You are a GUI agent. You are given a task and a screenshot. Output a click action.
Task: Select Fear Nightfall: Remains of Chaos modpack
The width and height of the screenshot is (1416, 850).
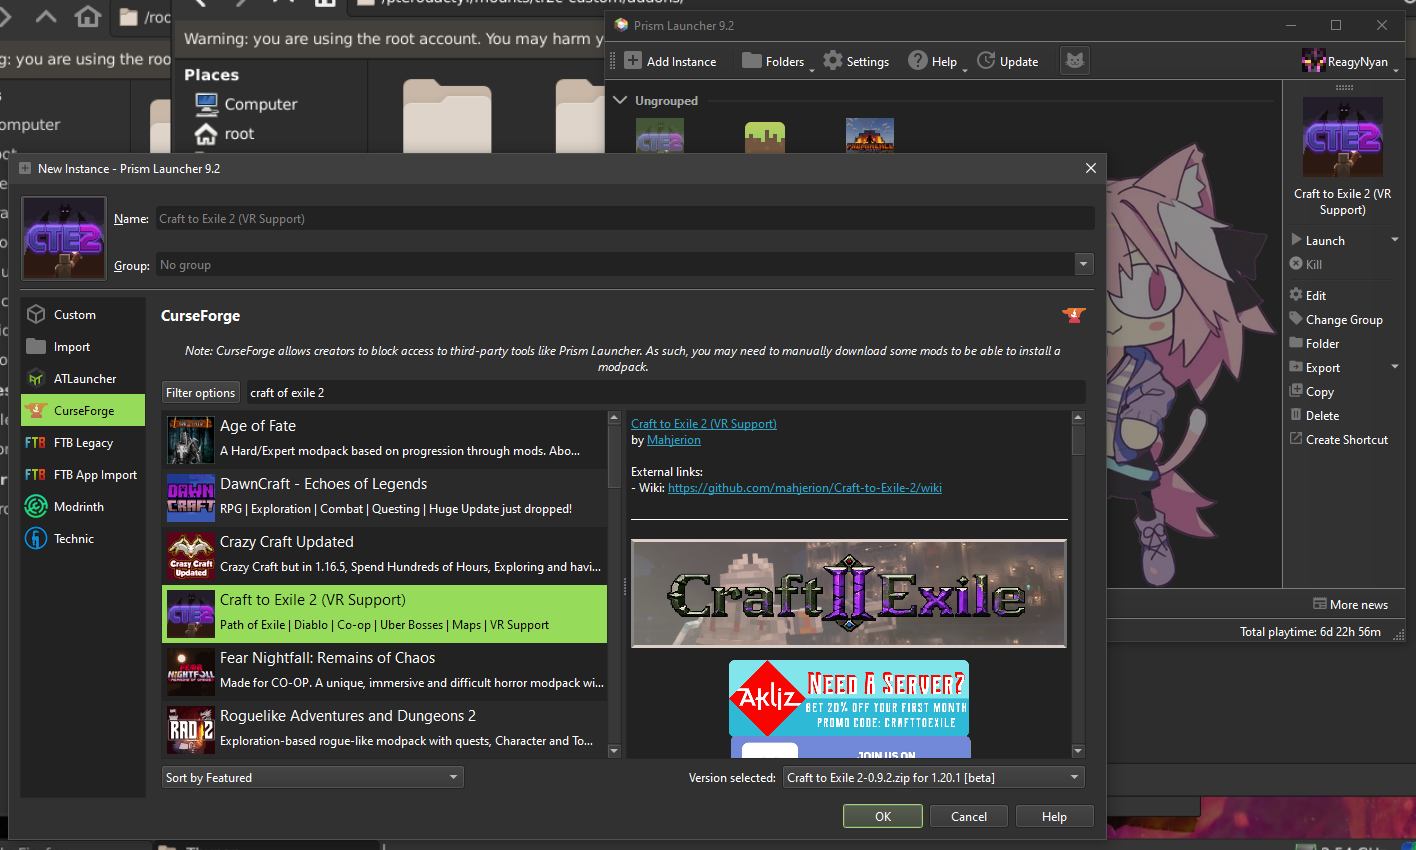(x=384, y=671)
